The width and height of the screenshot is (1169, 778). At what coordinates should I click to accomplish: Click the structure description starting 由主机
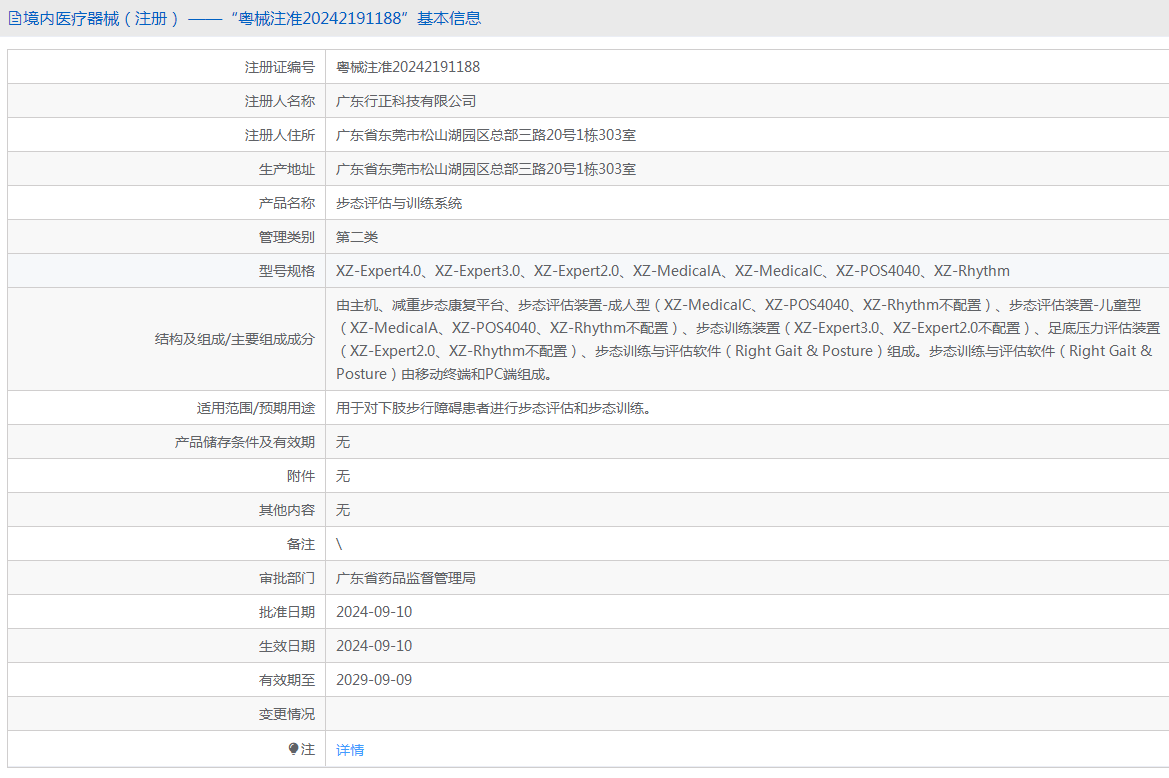[x=749, y=339]
